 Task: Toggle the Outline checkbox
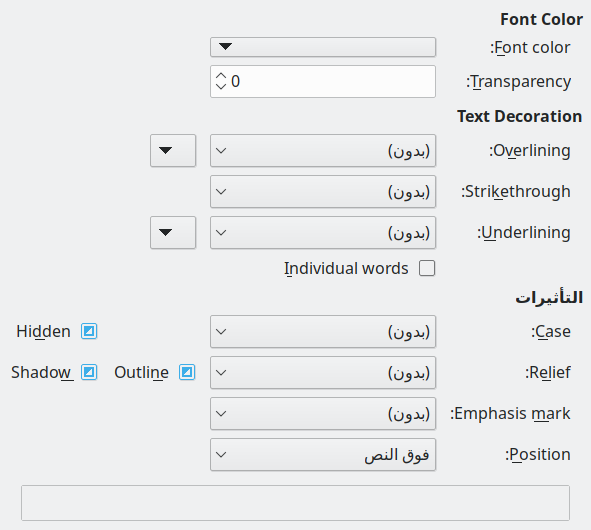click(x=187, y=372)
